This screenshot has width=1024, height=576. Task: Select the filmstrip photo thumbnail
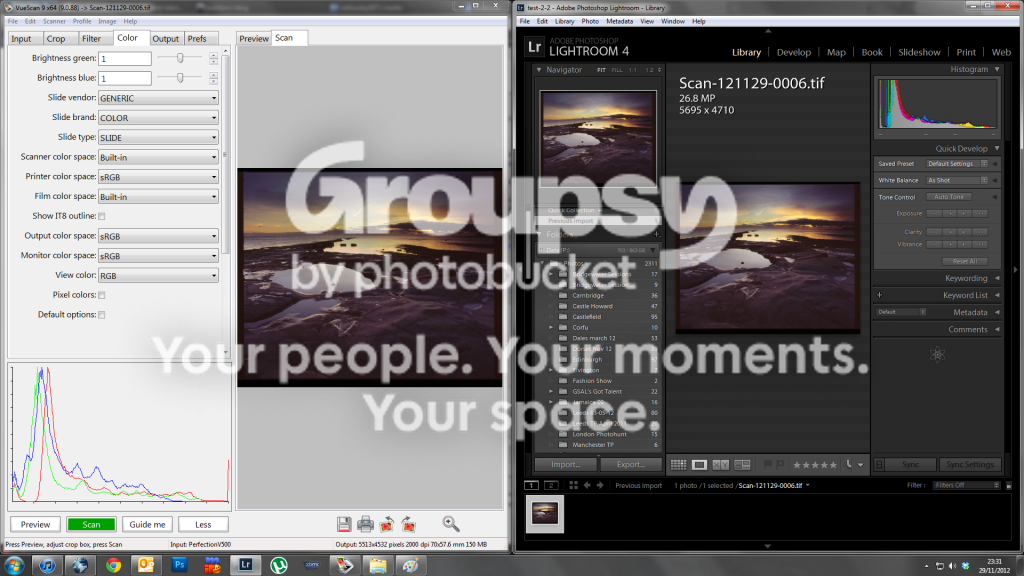point(545,513)
